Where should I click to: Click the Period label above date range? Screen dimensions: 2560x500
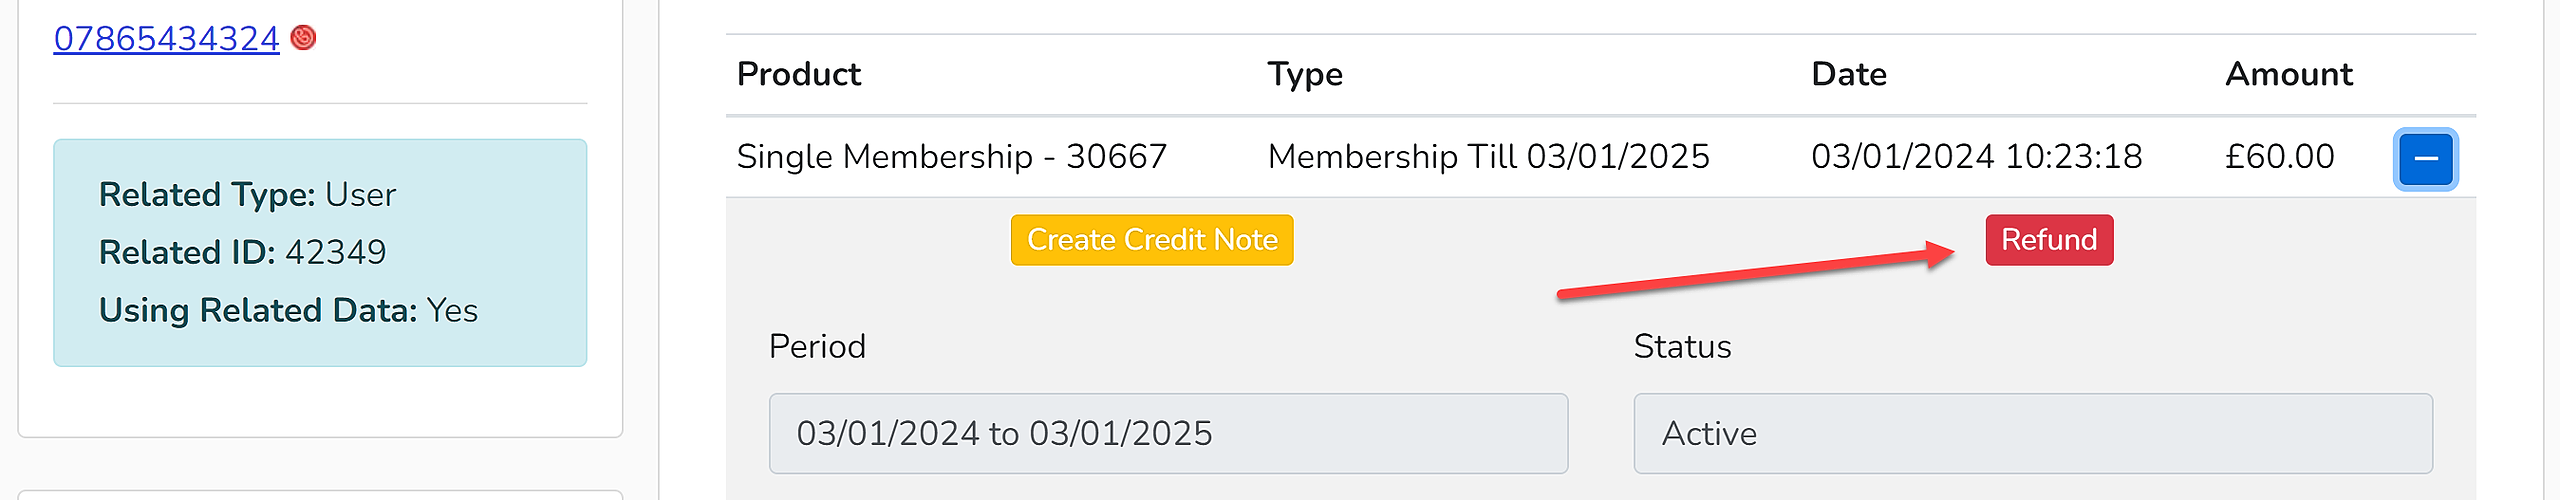pyautogui.click(x=817, y=346)
